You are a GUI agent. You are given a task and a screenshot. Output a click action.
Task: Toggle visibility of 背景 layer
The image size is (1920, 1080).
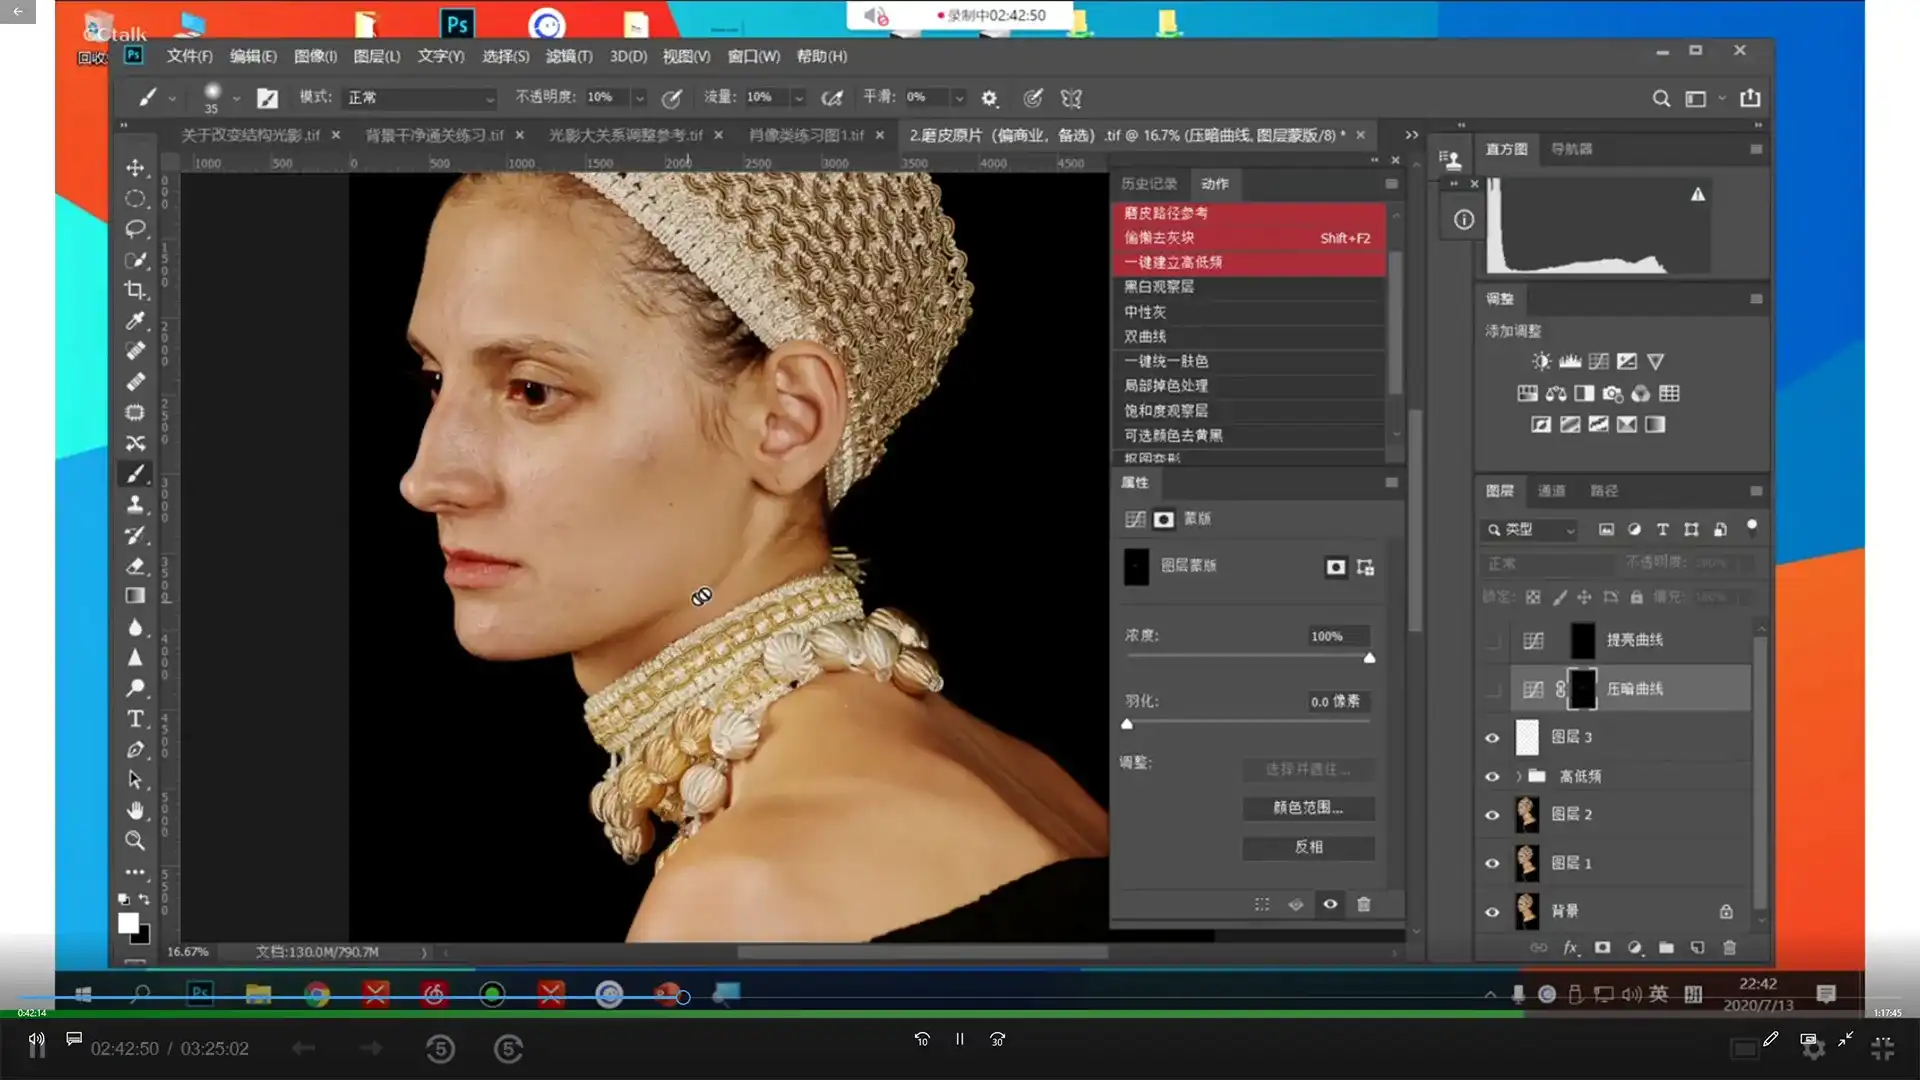[x=1492, y=912]
